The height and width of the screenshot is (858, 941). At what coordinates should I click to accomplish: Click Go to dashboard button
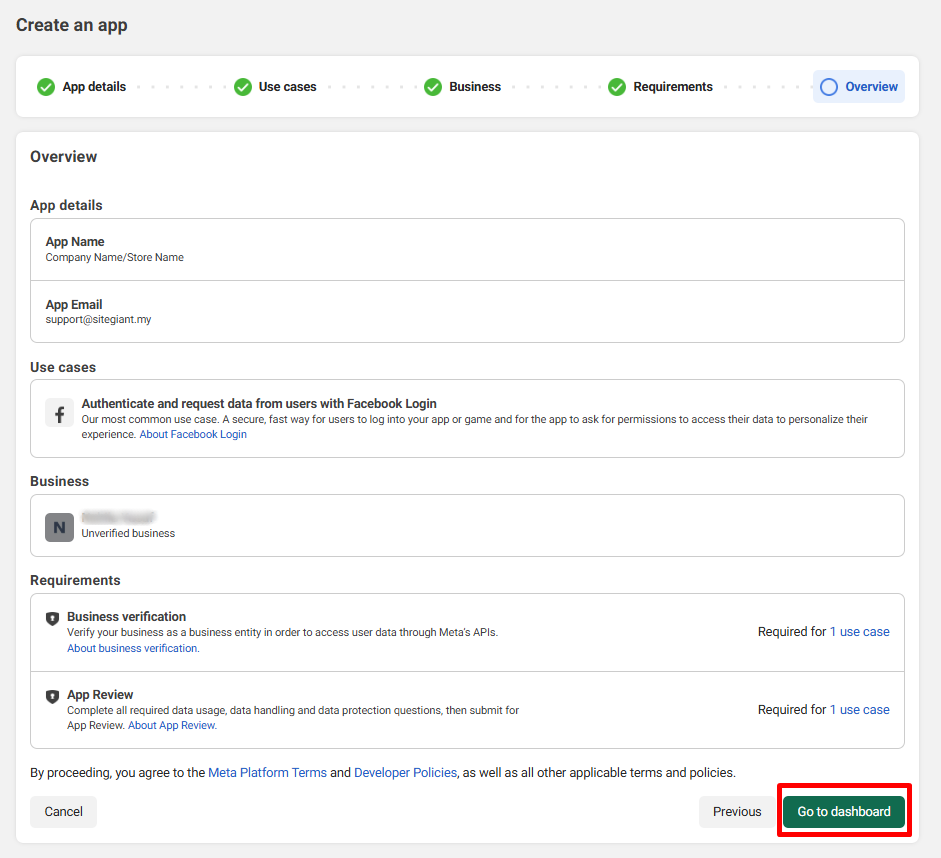tap(844, 812)
